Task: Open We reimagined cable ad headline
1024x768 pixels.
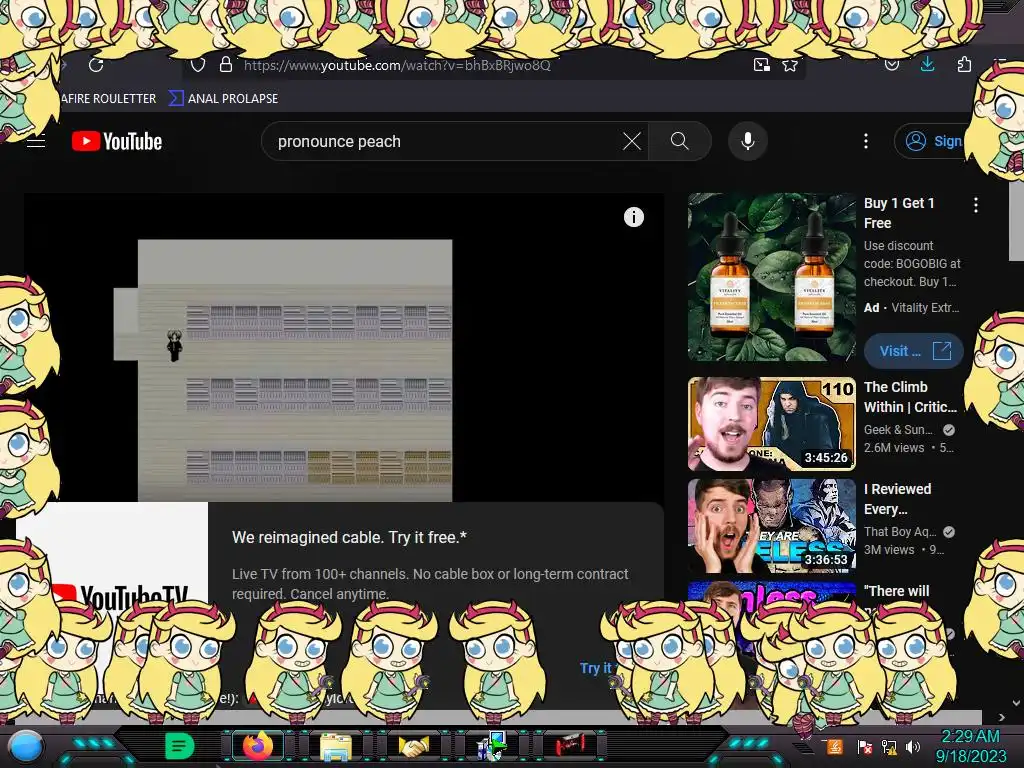Action: click(349, 537)
